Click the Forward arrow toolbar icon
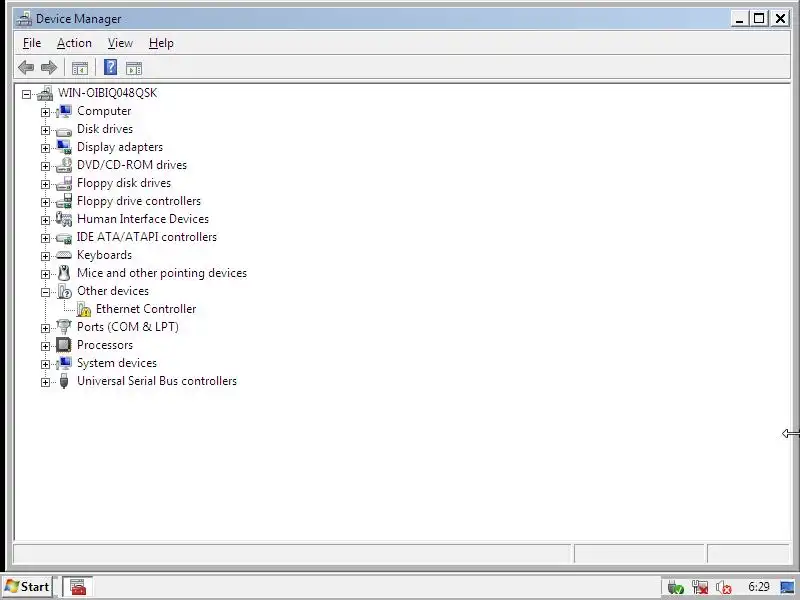Viewport: 800px width, 600px height. pyautogui.click(x=49, y=67)
